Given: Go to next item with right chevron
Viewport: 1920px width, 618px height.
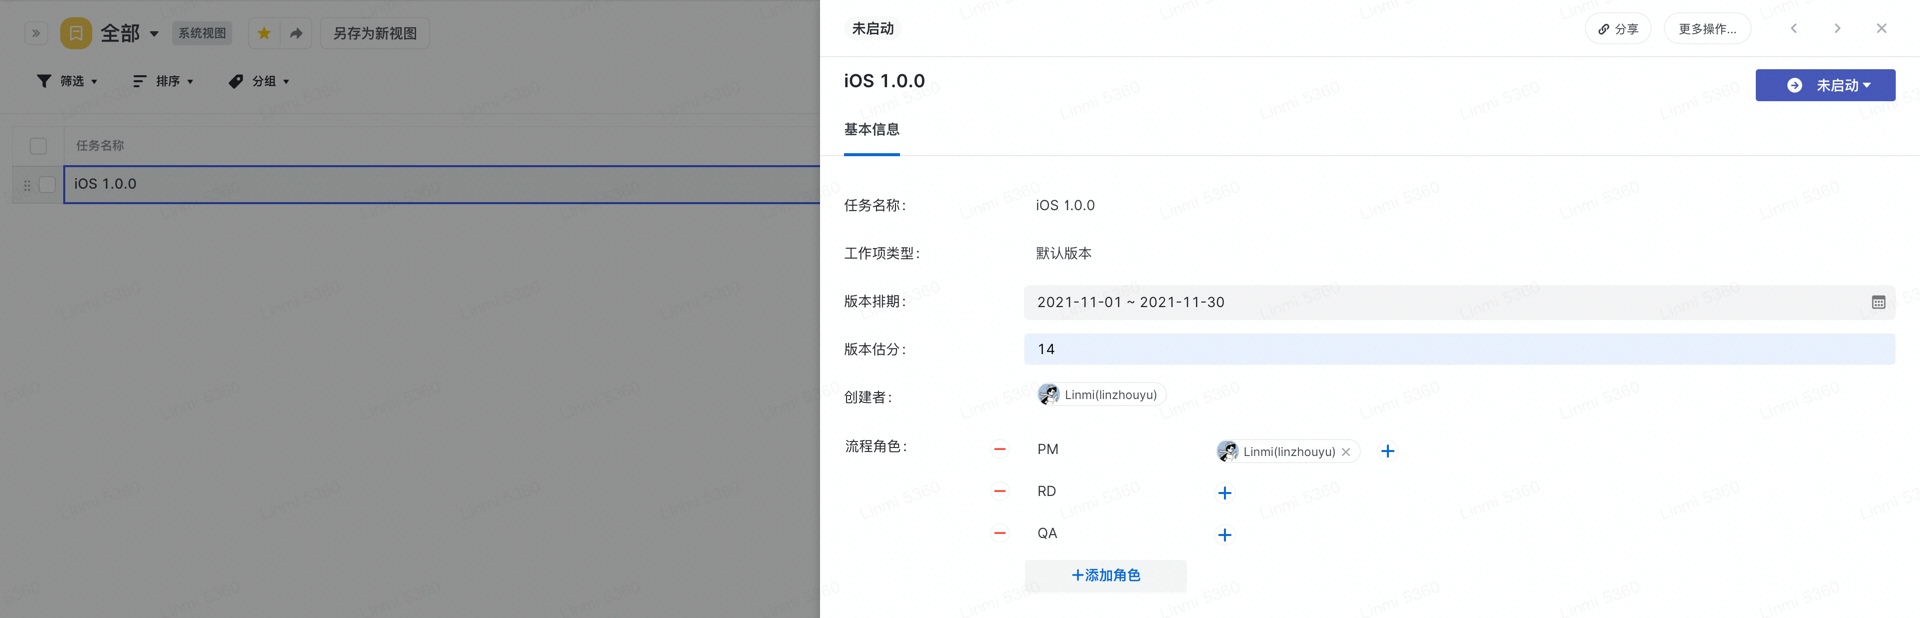Looking at the screenshot, I should 1837,28.
